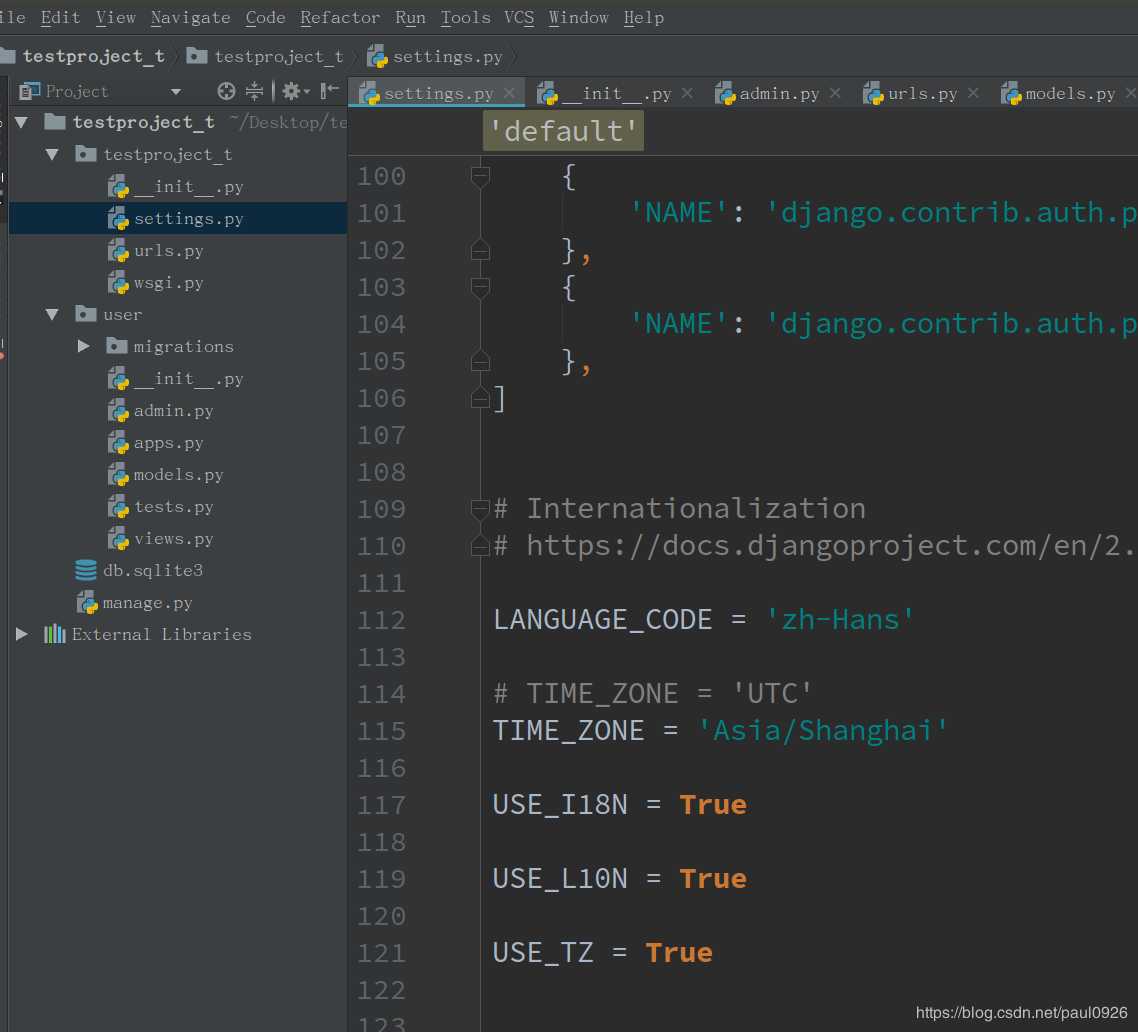Open tests.py in the project tree
The width and height of the screenshot is (1138, 1032).
pyautogui.click(x=173, y=507)
